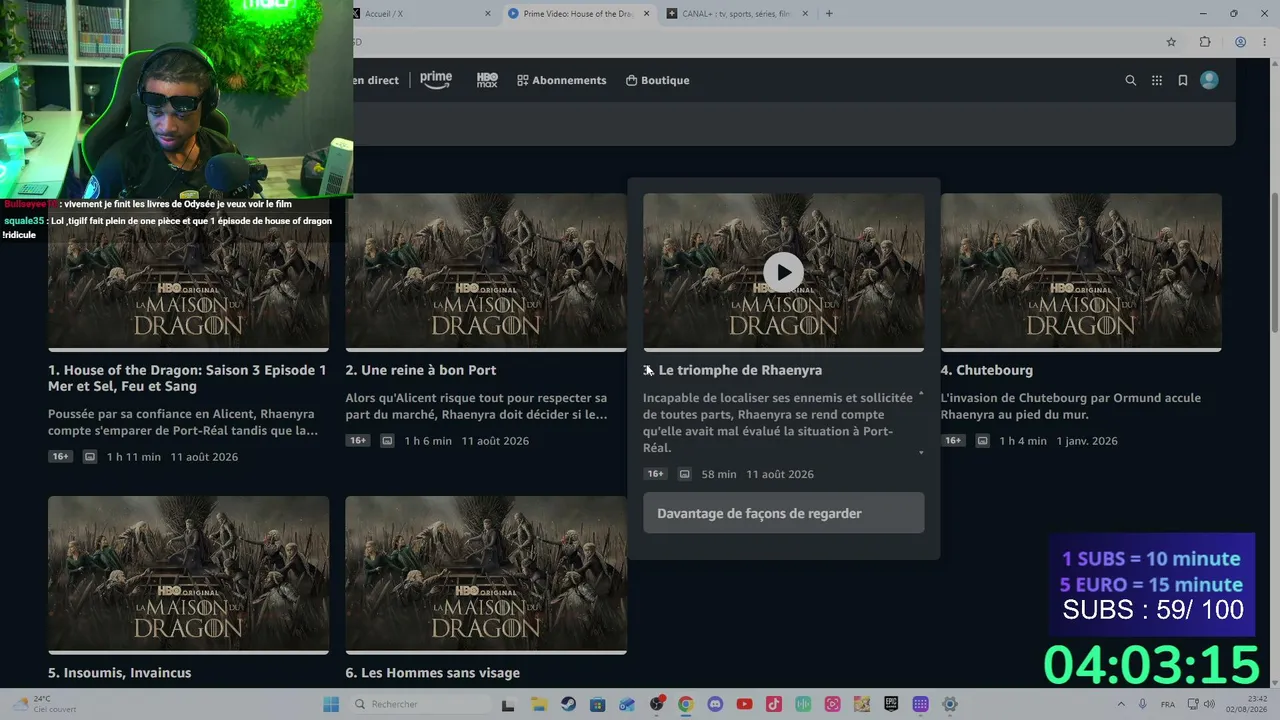The image size is (1280, 720).
Task: Open the Windows Start menu
Action: (x=331, y=704)
